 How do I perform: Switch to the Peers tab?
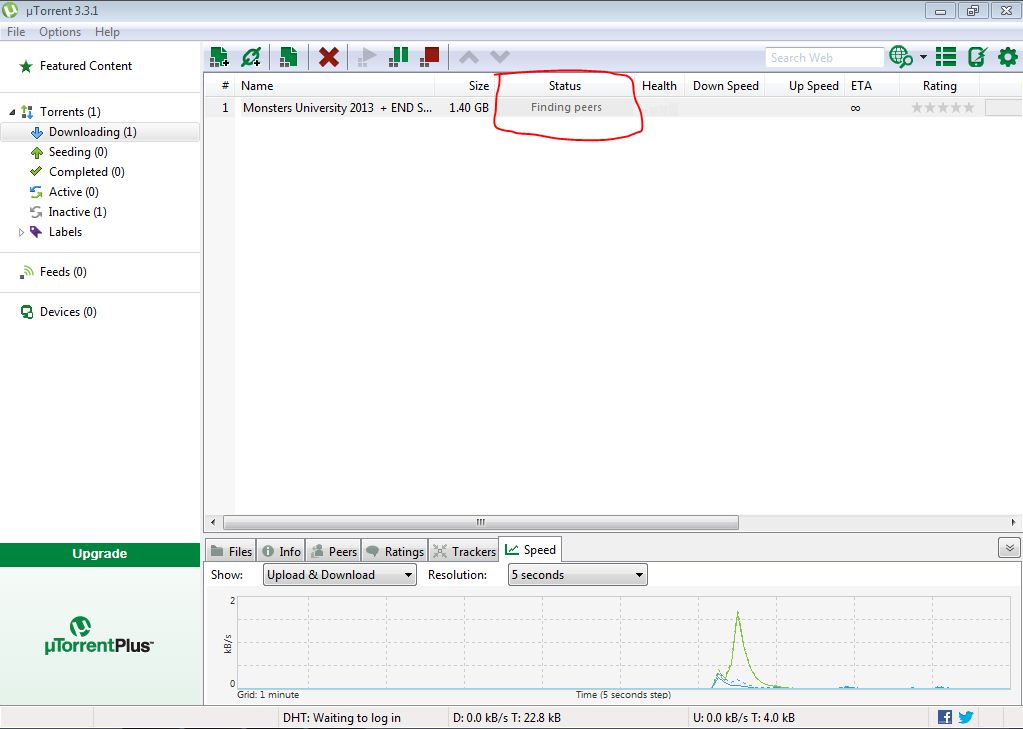pos(333,551)
